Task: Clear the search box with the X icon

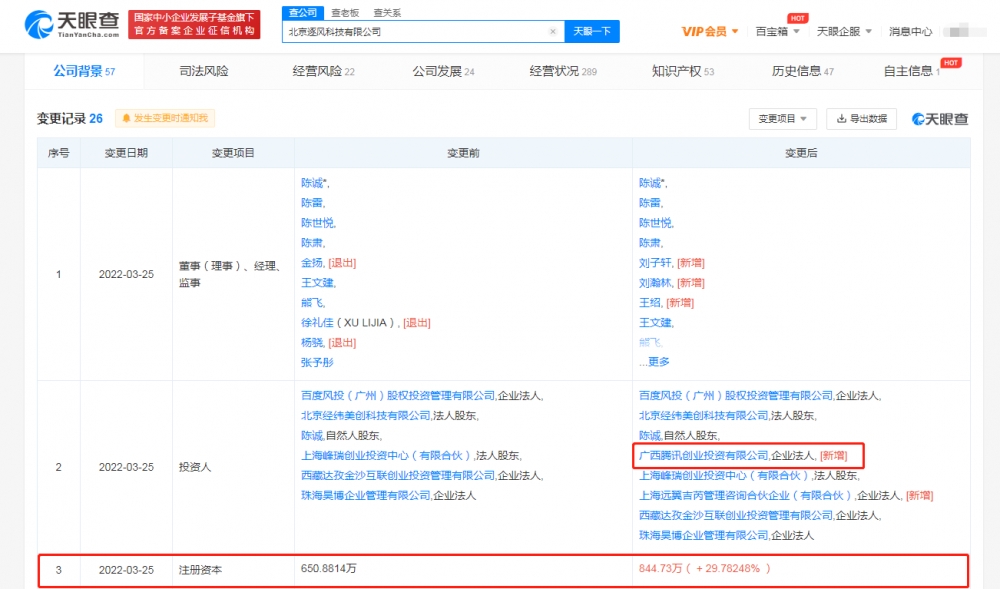Action: click(x=553, y=31)
